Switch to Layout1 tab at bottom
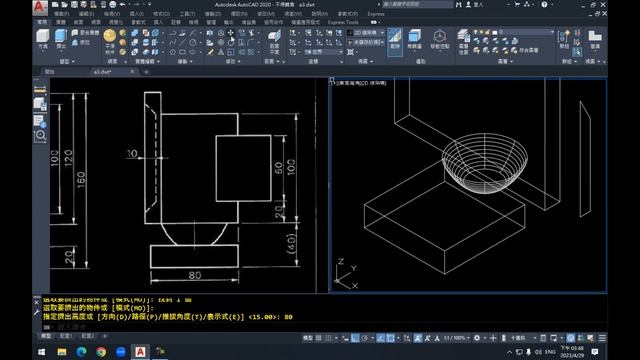Screen dimensions: 640x360 pyautogui.click(x=66, y=336)
